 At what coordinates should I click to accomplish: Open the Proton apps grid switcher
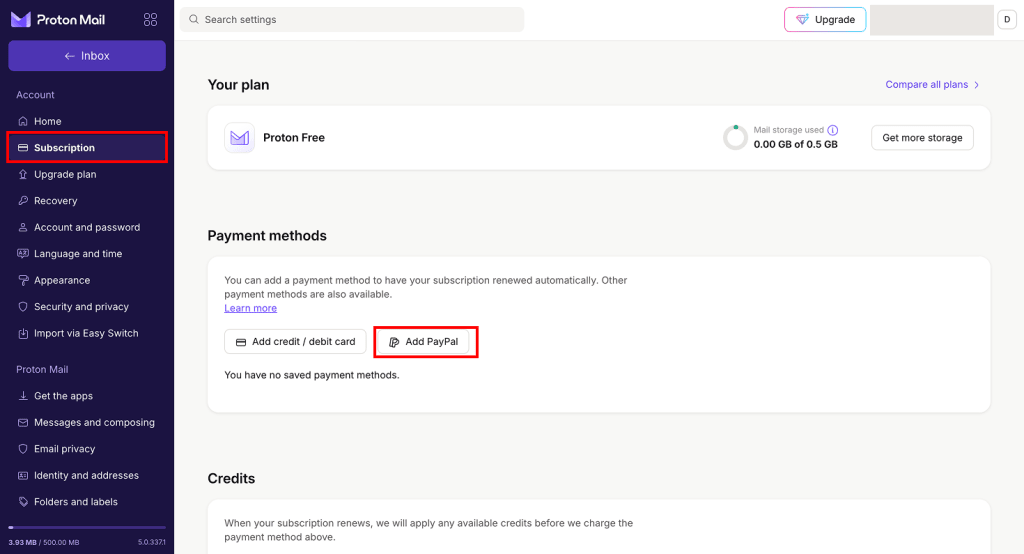point(150,20)
